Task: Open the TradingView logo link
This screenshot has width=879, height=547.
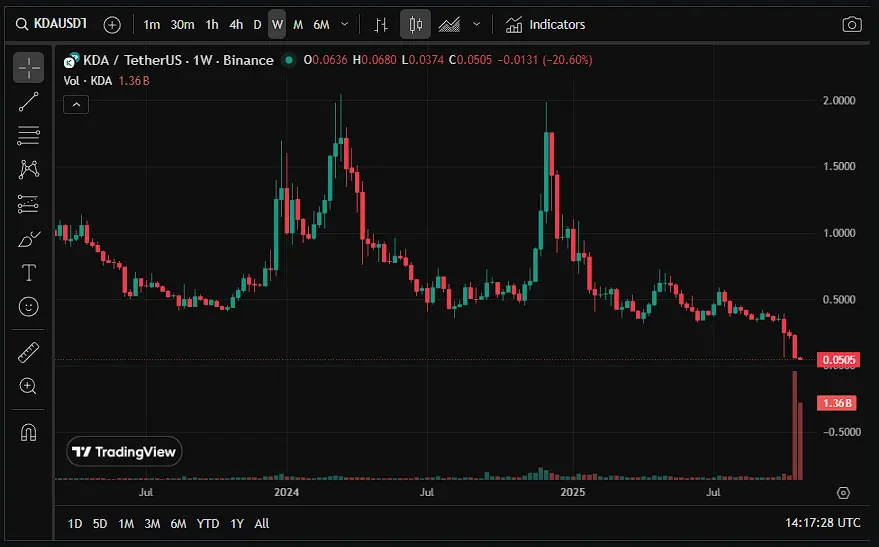Action: (124, 452)
